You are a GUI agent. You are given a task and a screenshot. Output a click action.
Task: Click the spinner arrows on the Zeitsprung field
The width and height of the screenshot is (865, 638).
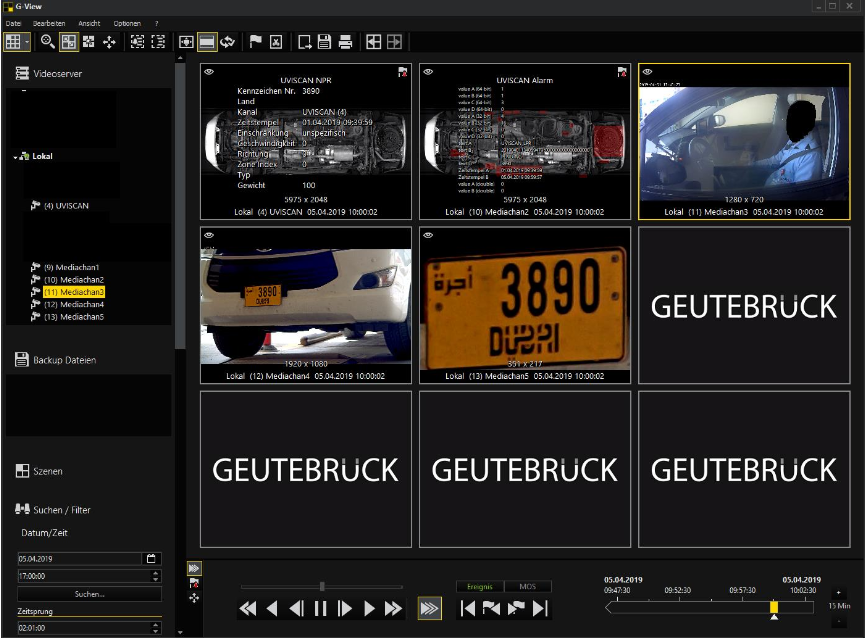pyautogui.click(x=156, y=628)
